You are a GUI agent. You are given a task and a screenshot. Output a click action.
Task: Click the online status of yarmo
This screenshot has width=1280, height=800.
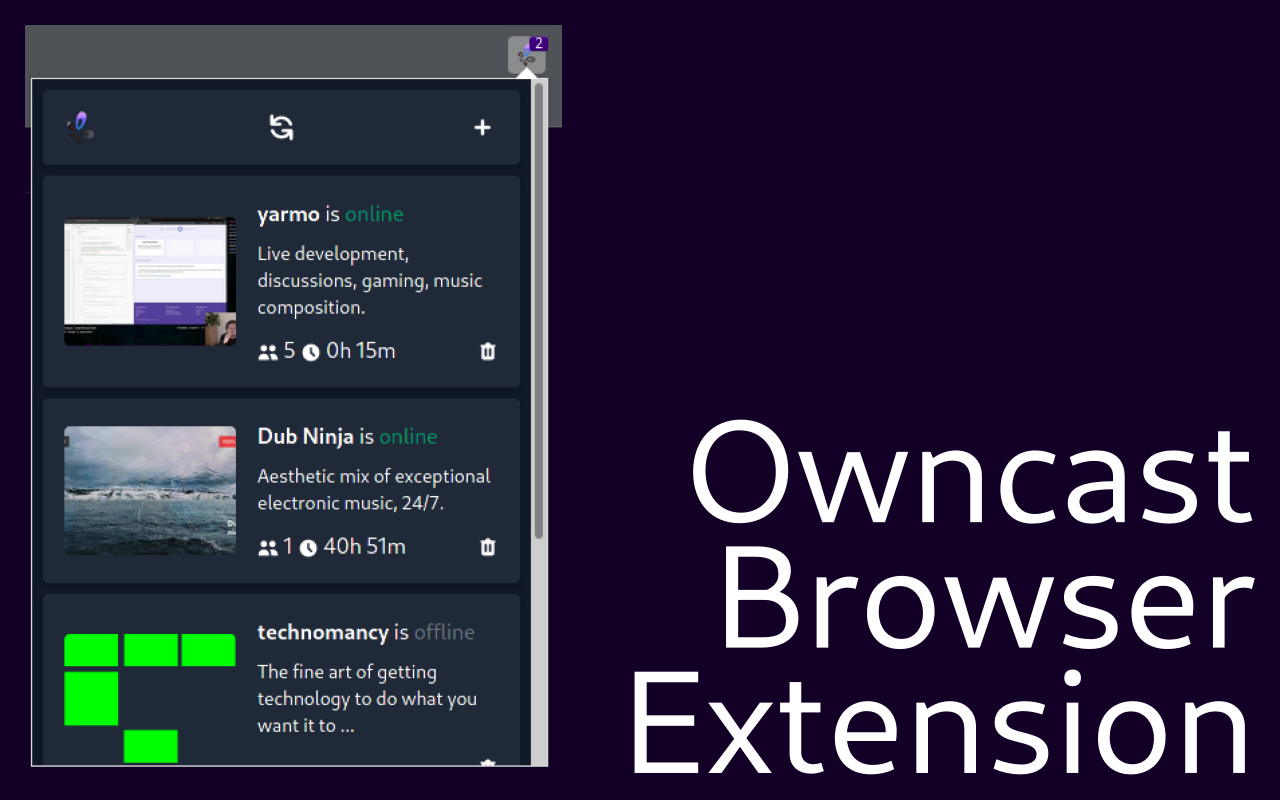(373, 213)
